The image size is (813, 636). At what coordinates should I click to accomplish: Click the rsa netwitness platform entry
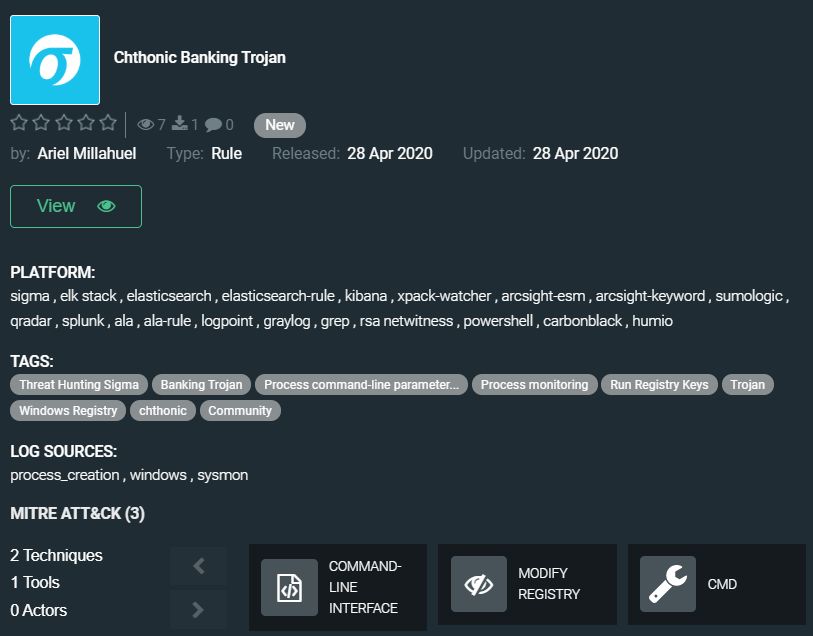(406, 321)
